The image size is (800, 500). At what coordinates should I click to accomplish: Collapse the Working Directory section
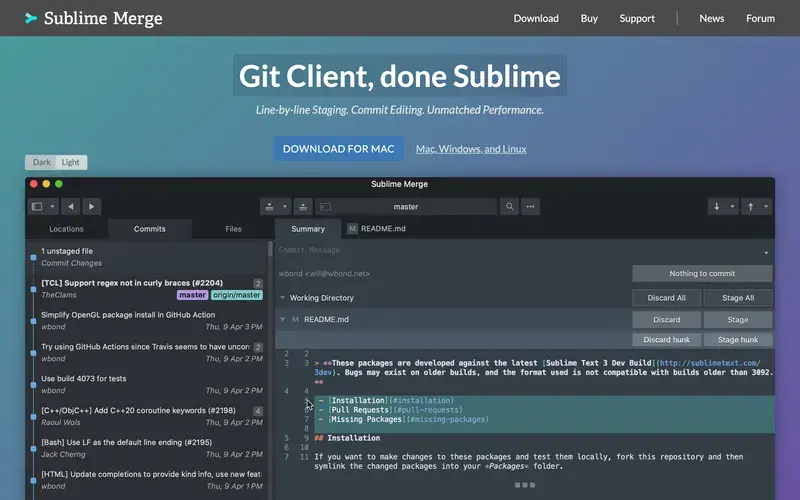point(283,297)
